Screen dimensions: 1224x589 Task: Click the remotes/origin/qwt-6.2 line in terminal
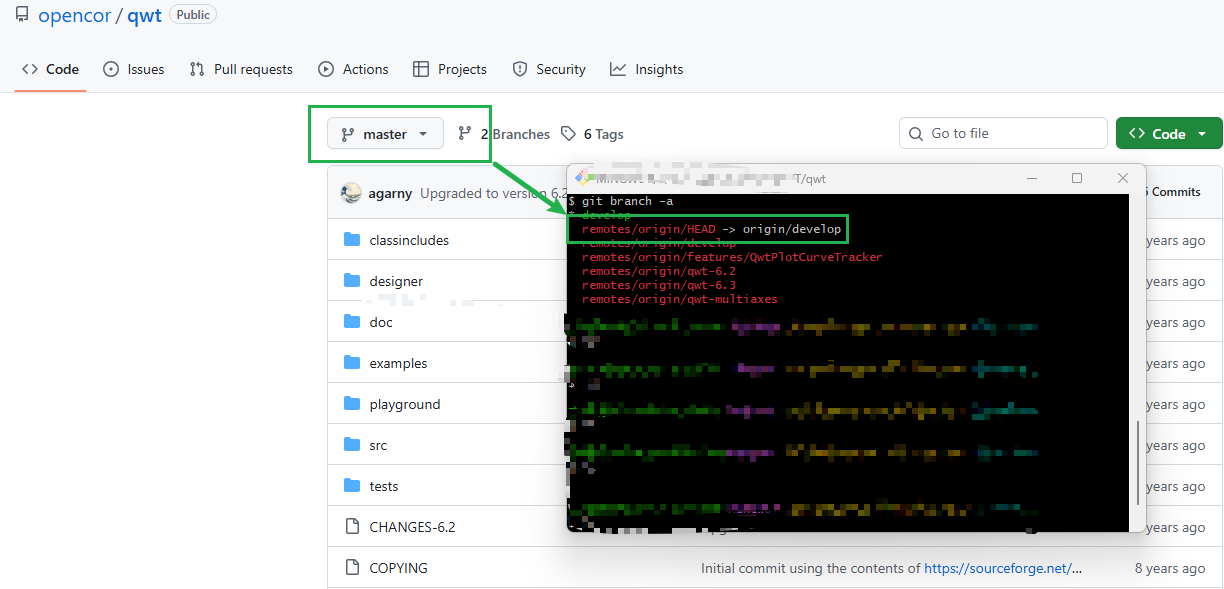(x=659, y=271)
